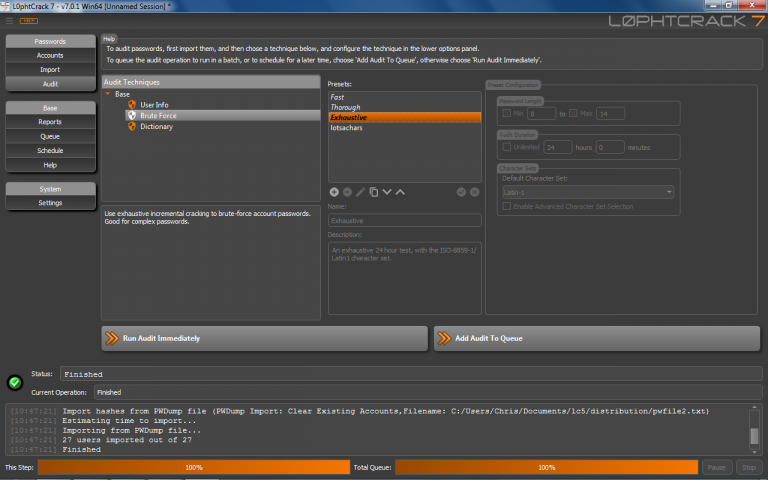Select the User Info audit technique
The image size is (768, 480).
153,104
